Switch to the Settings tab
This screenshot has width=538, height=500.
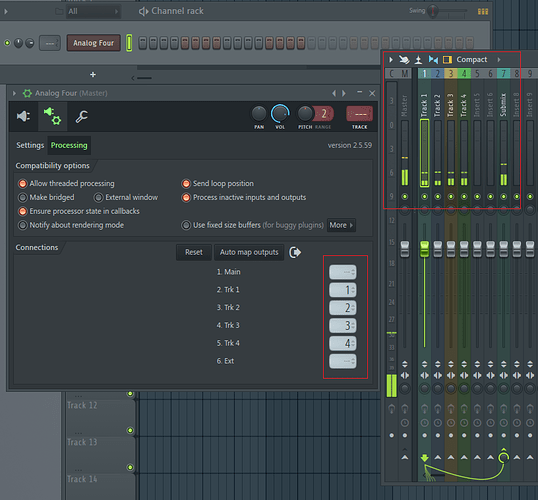[x=30, y=145]
